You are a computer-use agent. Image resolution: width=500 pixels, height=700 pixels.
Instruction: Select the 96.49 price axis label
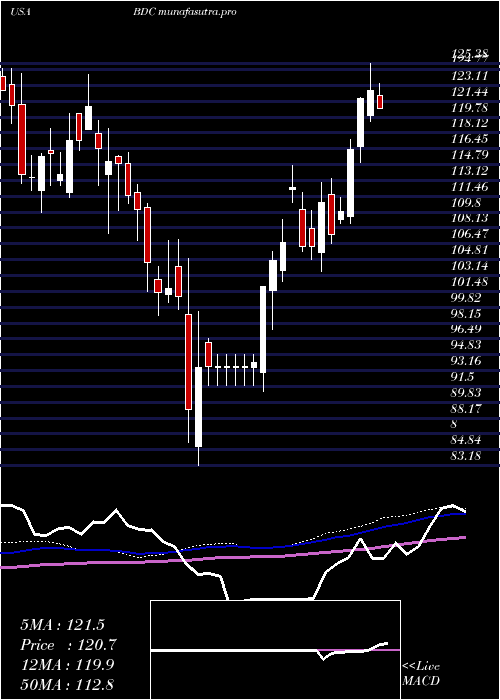click(467, 329)
